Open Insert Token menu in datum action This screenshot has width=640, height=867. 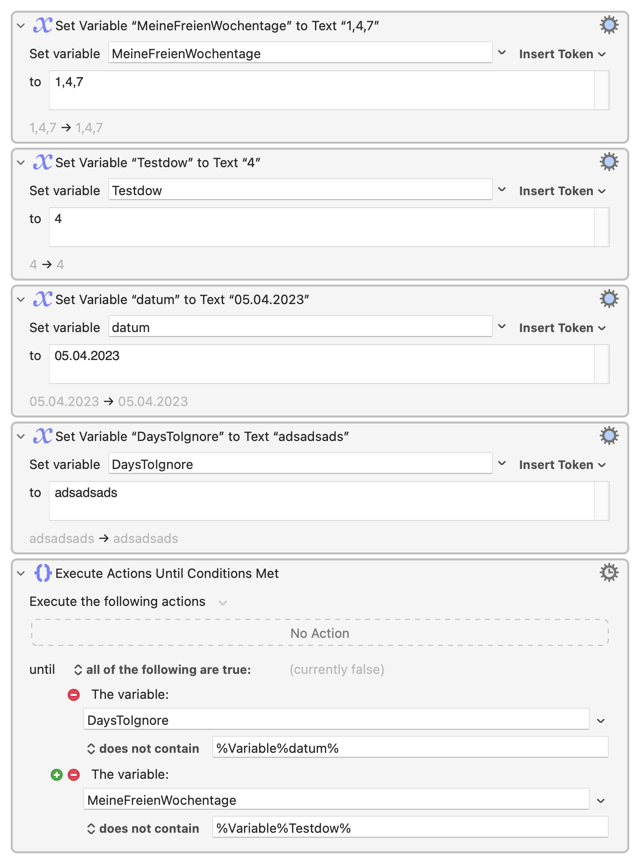click(x=562, y=328)
